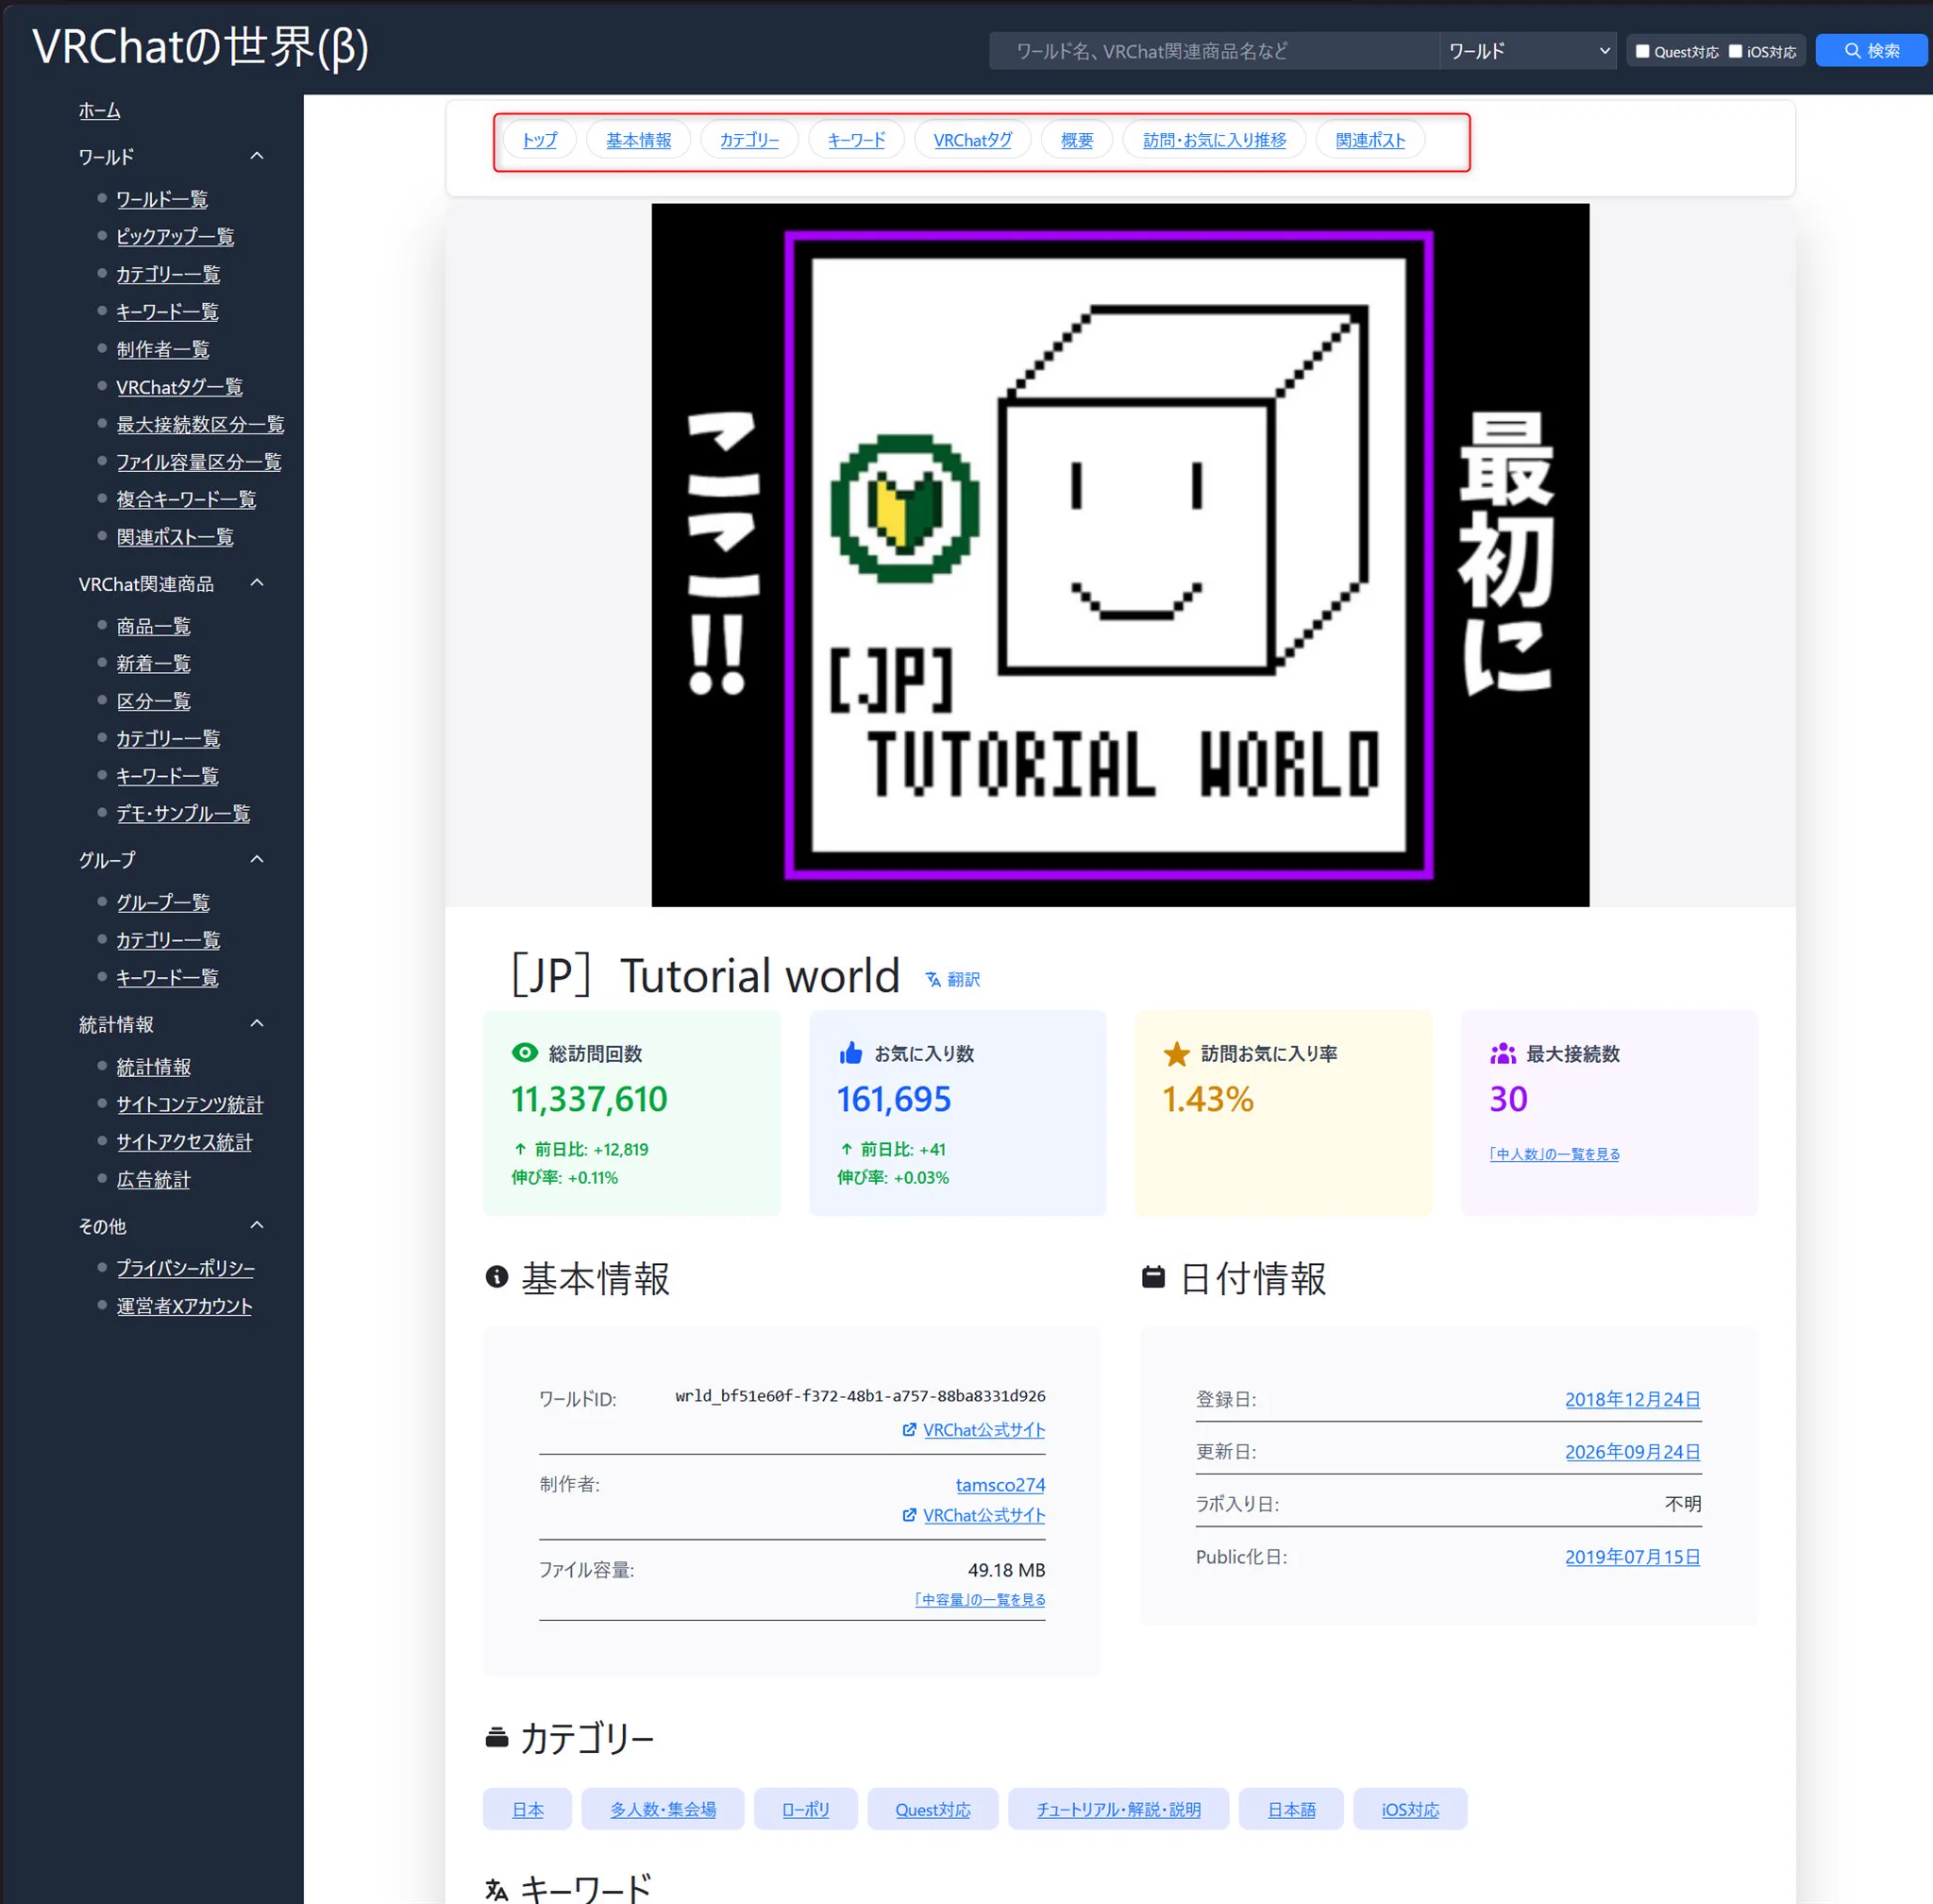Open 「中容量」の一覧を見る link
The height and width of the screenshot is (1904, 1933).
[x=980, y=1600]
